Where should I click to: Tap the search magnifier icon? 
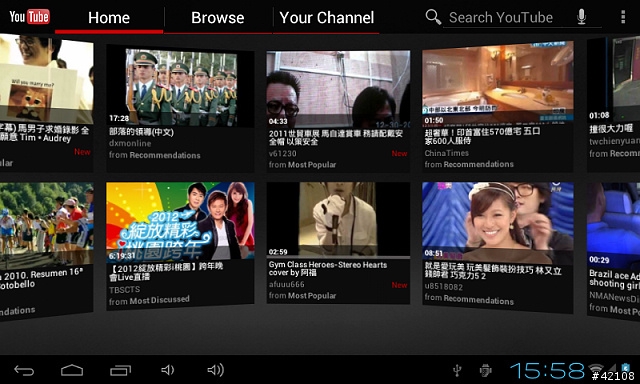433,17
